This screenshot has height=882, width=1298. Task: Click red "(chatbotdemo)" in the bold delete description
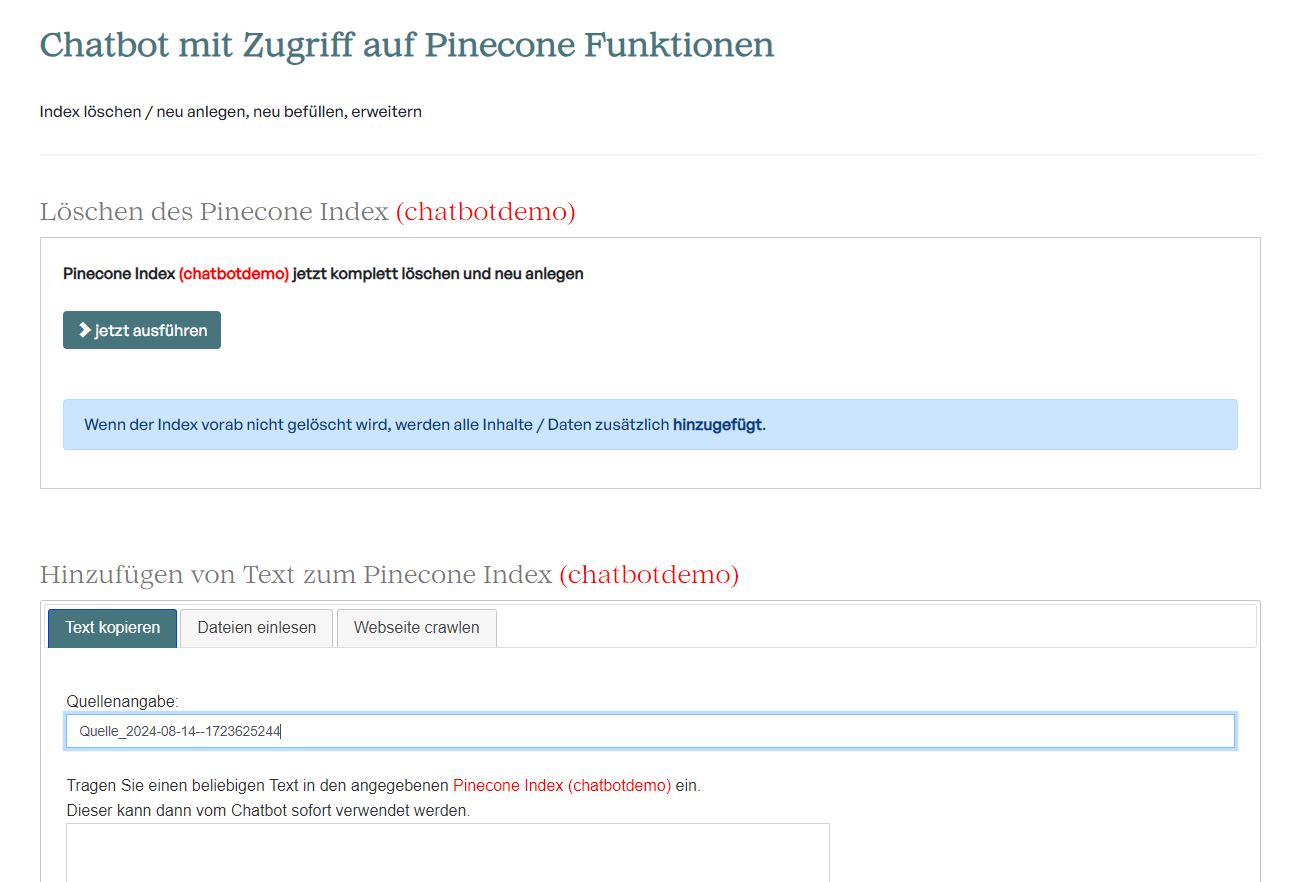(x=233, y=274)
